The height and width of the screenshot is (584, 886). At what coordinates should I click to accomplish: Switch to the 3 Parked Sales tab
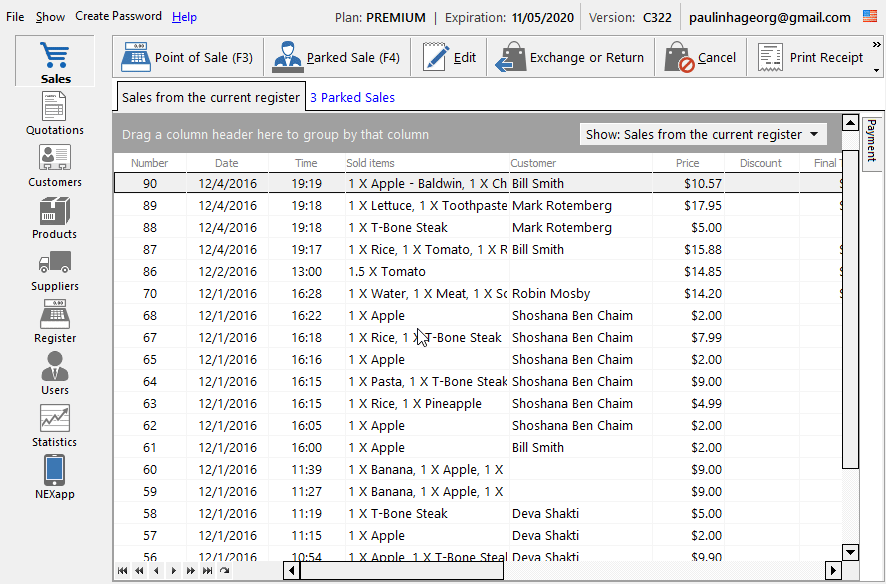(x=354, y=97)
